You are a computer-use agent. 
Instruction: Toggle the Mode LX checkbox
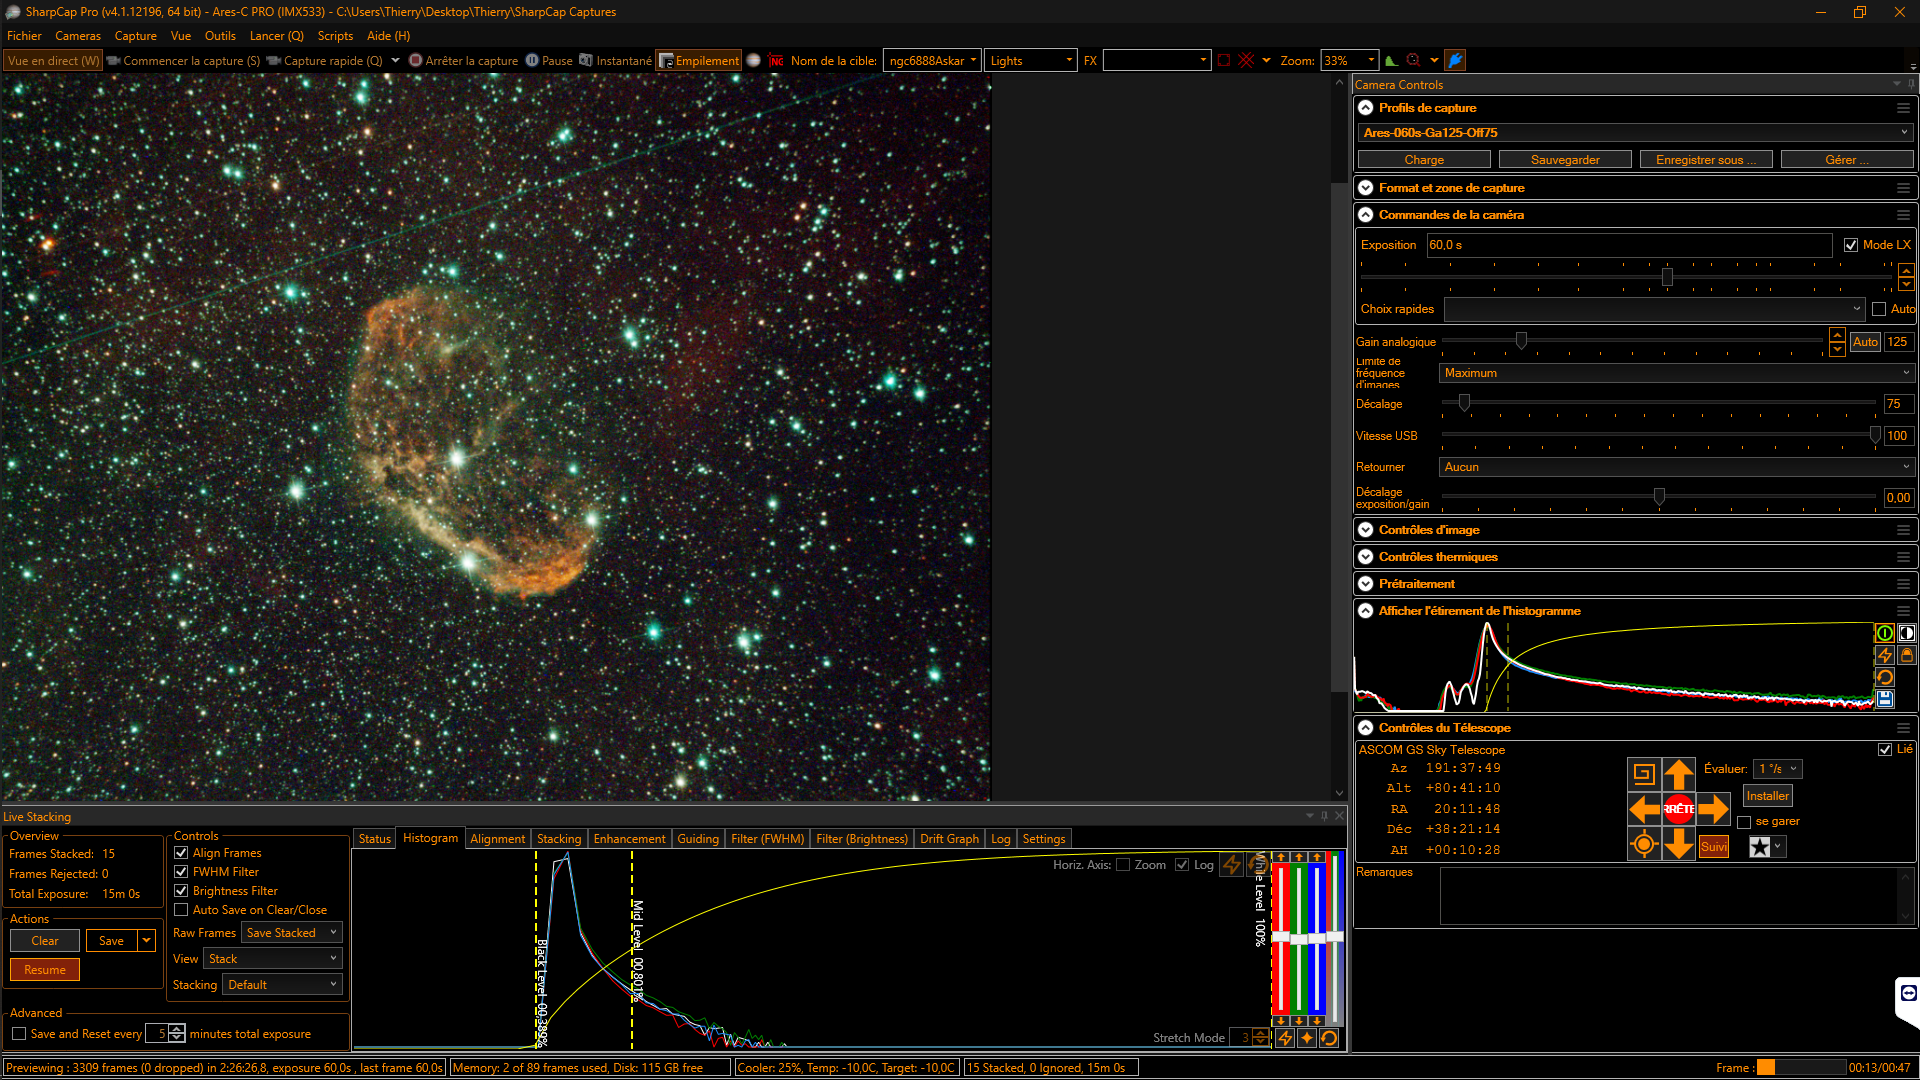click(1851, 245)
